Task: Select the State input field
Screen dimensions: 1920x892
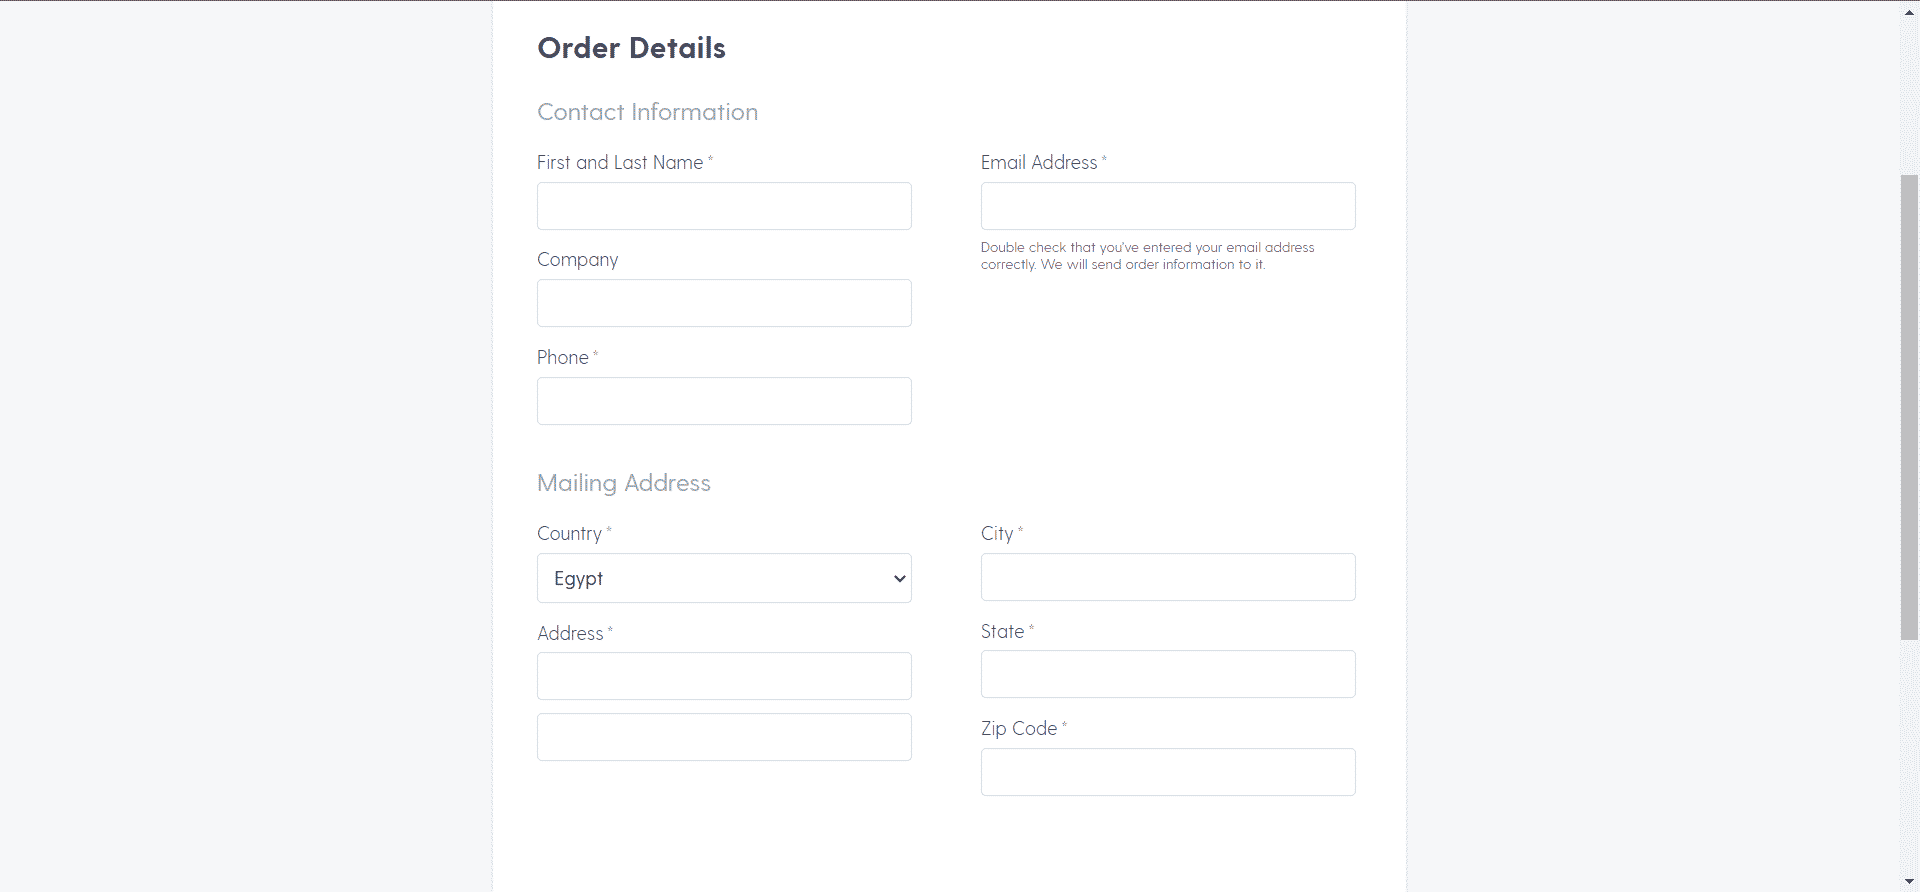Action: [x=1168, y=674]
